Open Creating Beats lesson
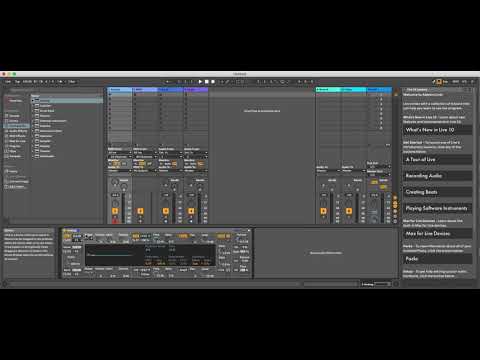The width and height of the screenshot is (480, 360). pyautogui.click(x=437, y=192)
